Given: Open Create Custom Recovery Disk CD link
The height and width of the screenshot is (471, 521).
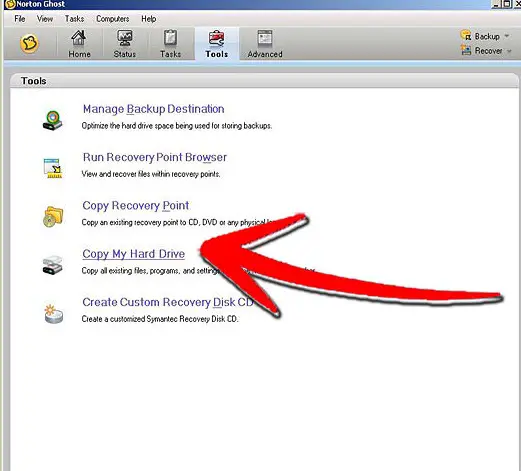Looking at the screenshot, I should click(168, 302).
